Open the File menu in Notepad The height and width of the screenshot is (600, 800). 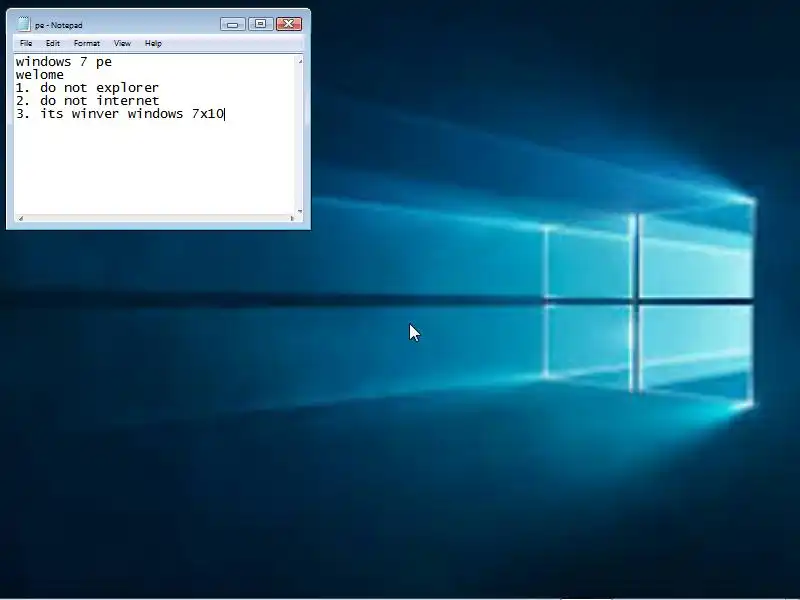coord(26,43)
